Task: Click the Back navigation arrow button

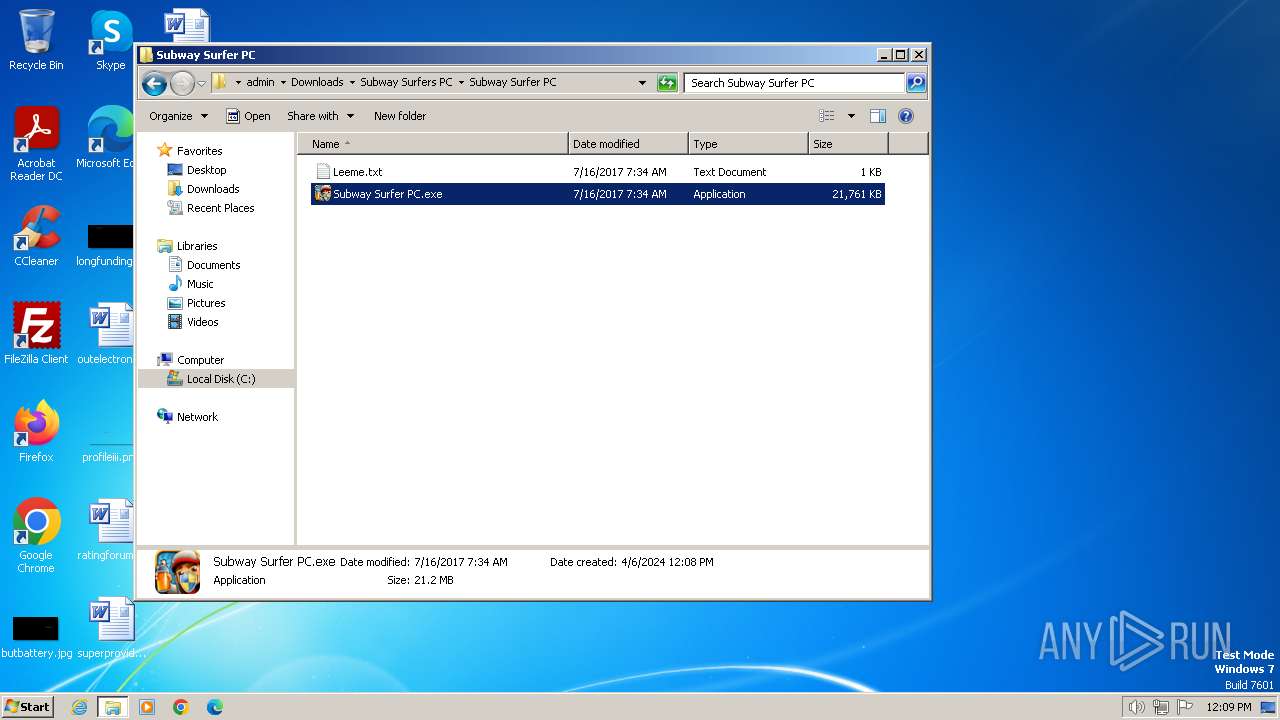Action: (154, 83)
